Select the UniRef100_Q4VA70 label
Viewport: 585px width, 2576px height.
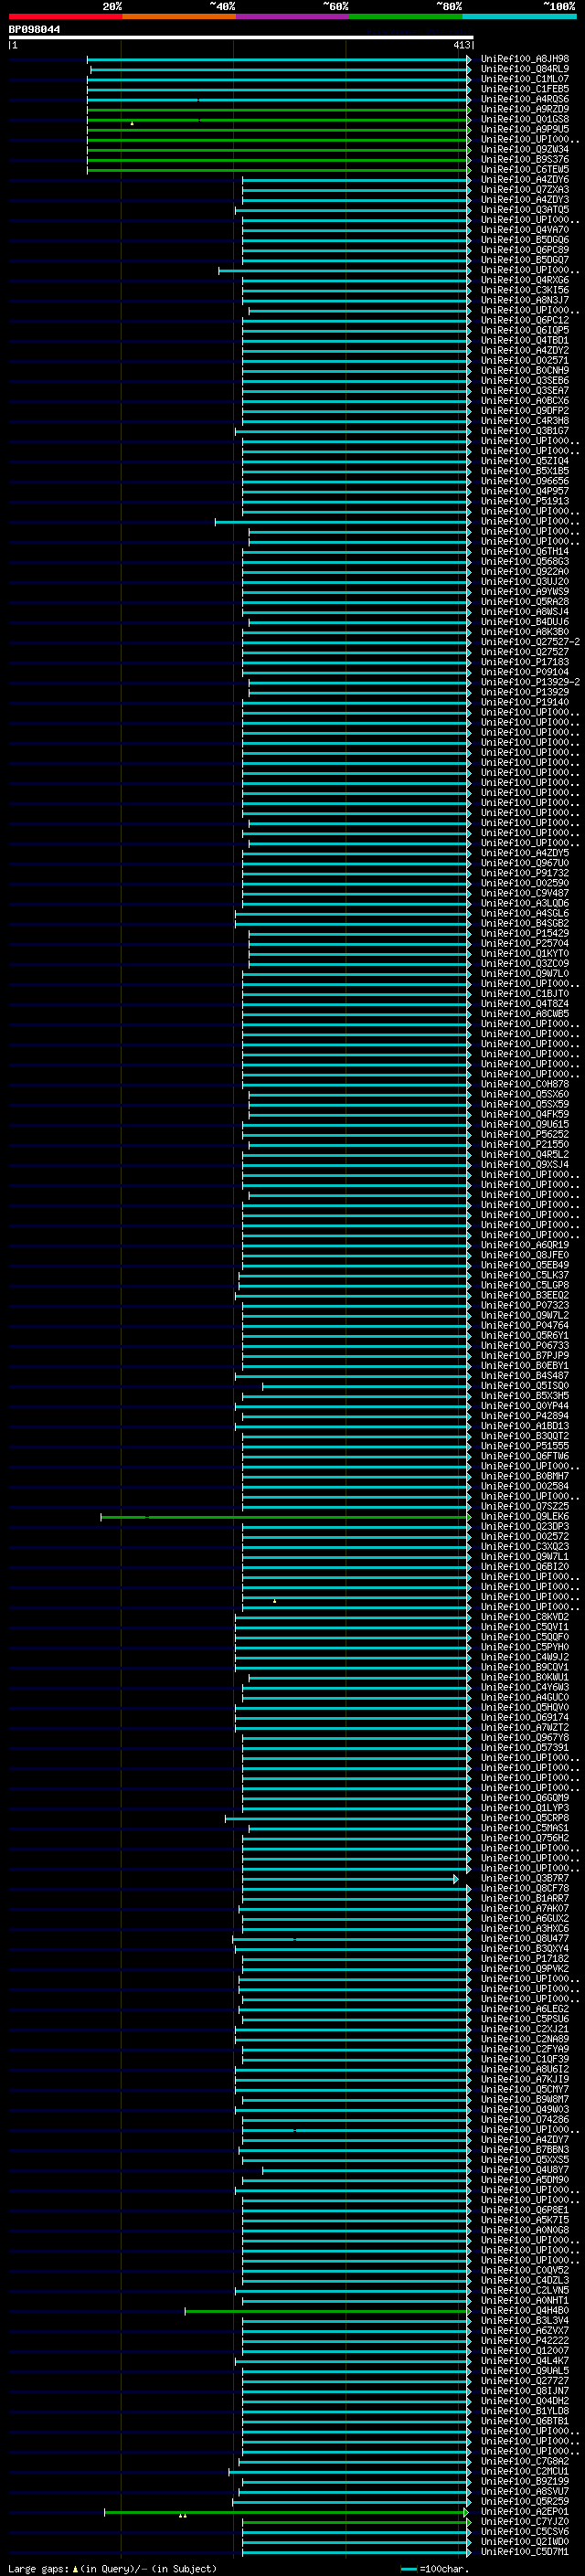point(524,230)
